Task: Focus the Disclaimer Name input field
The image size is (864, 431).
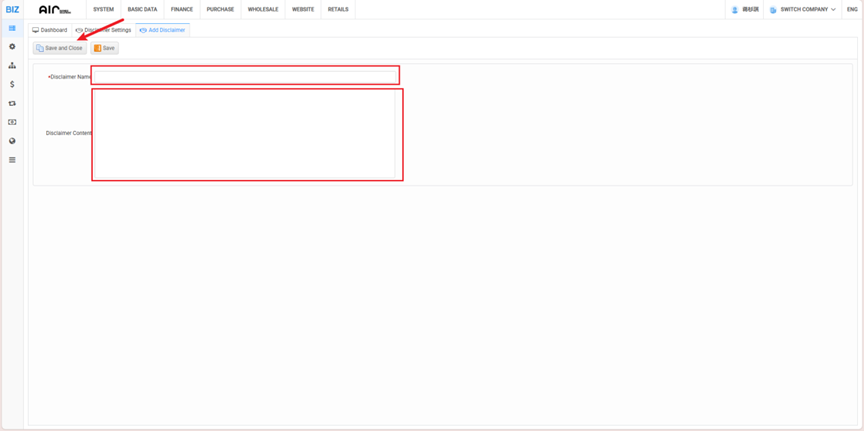Action: [245, 76]
